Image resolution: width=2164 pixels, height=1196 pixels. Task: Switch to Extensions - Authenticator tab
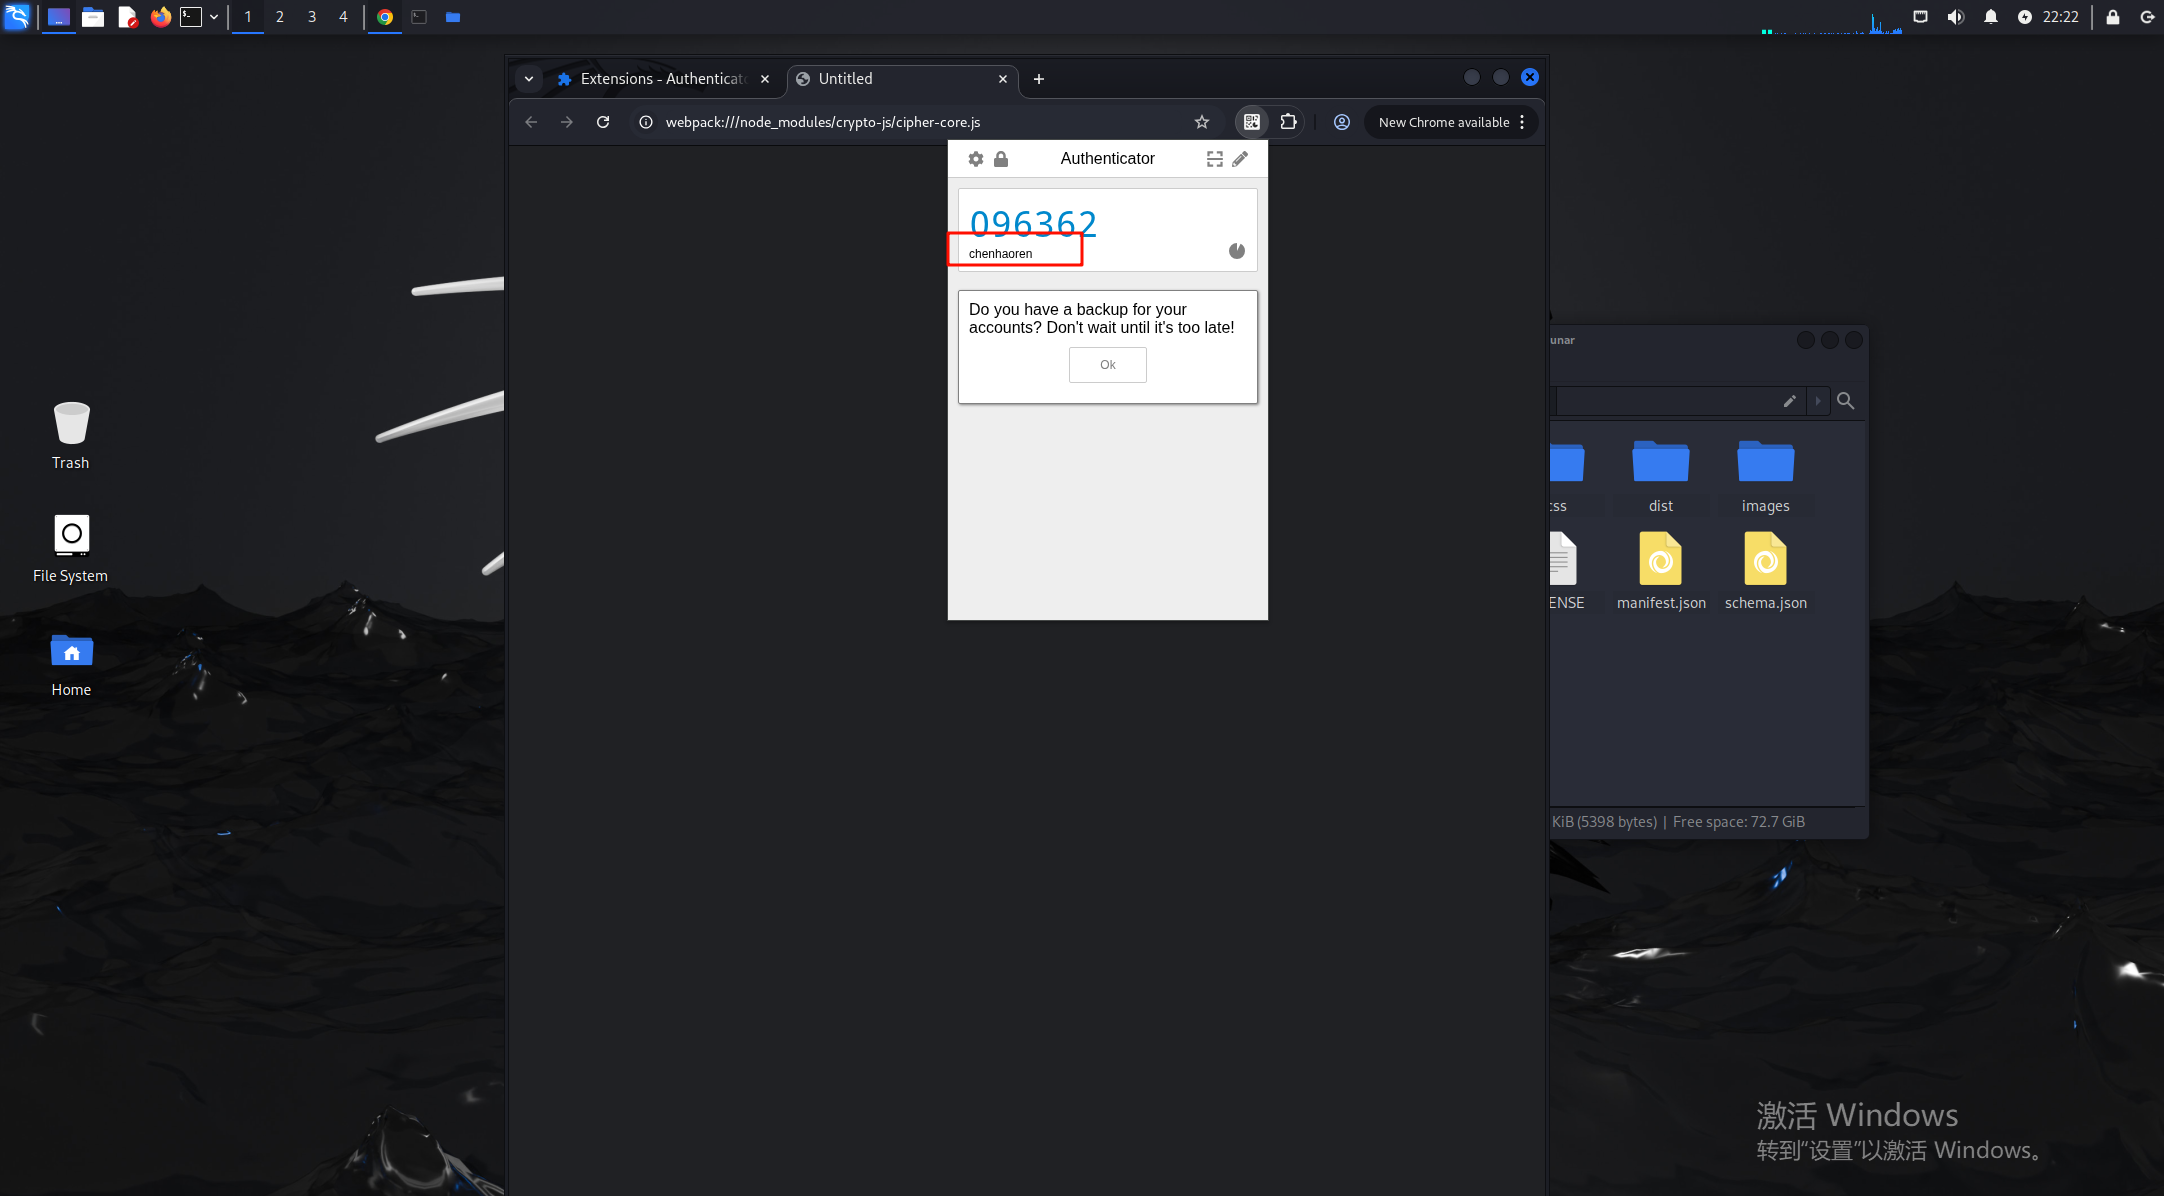point(661,79)
